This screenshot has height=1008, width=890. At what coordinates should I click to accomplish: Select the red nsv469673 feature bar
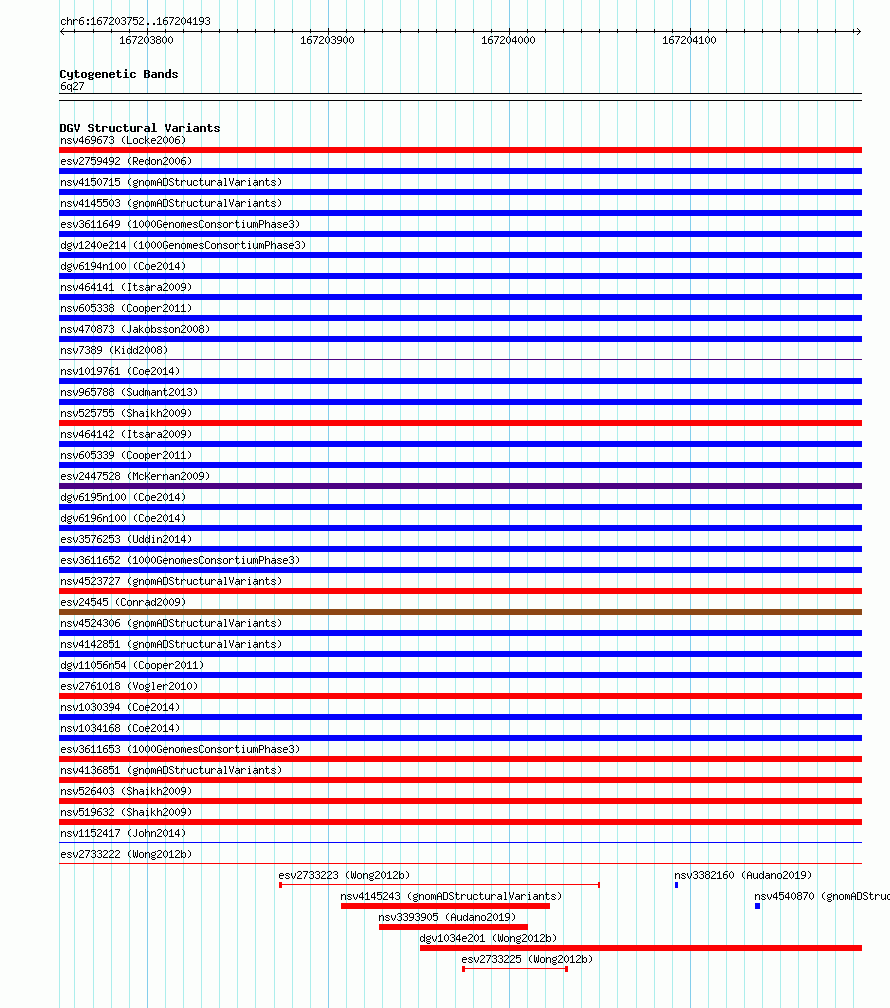pyautogui.click(x=460, y=150)
